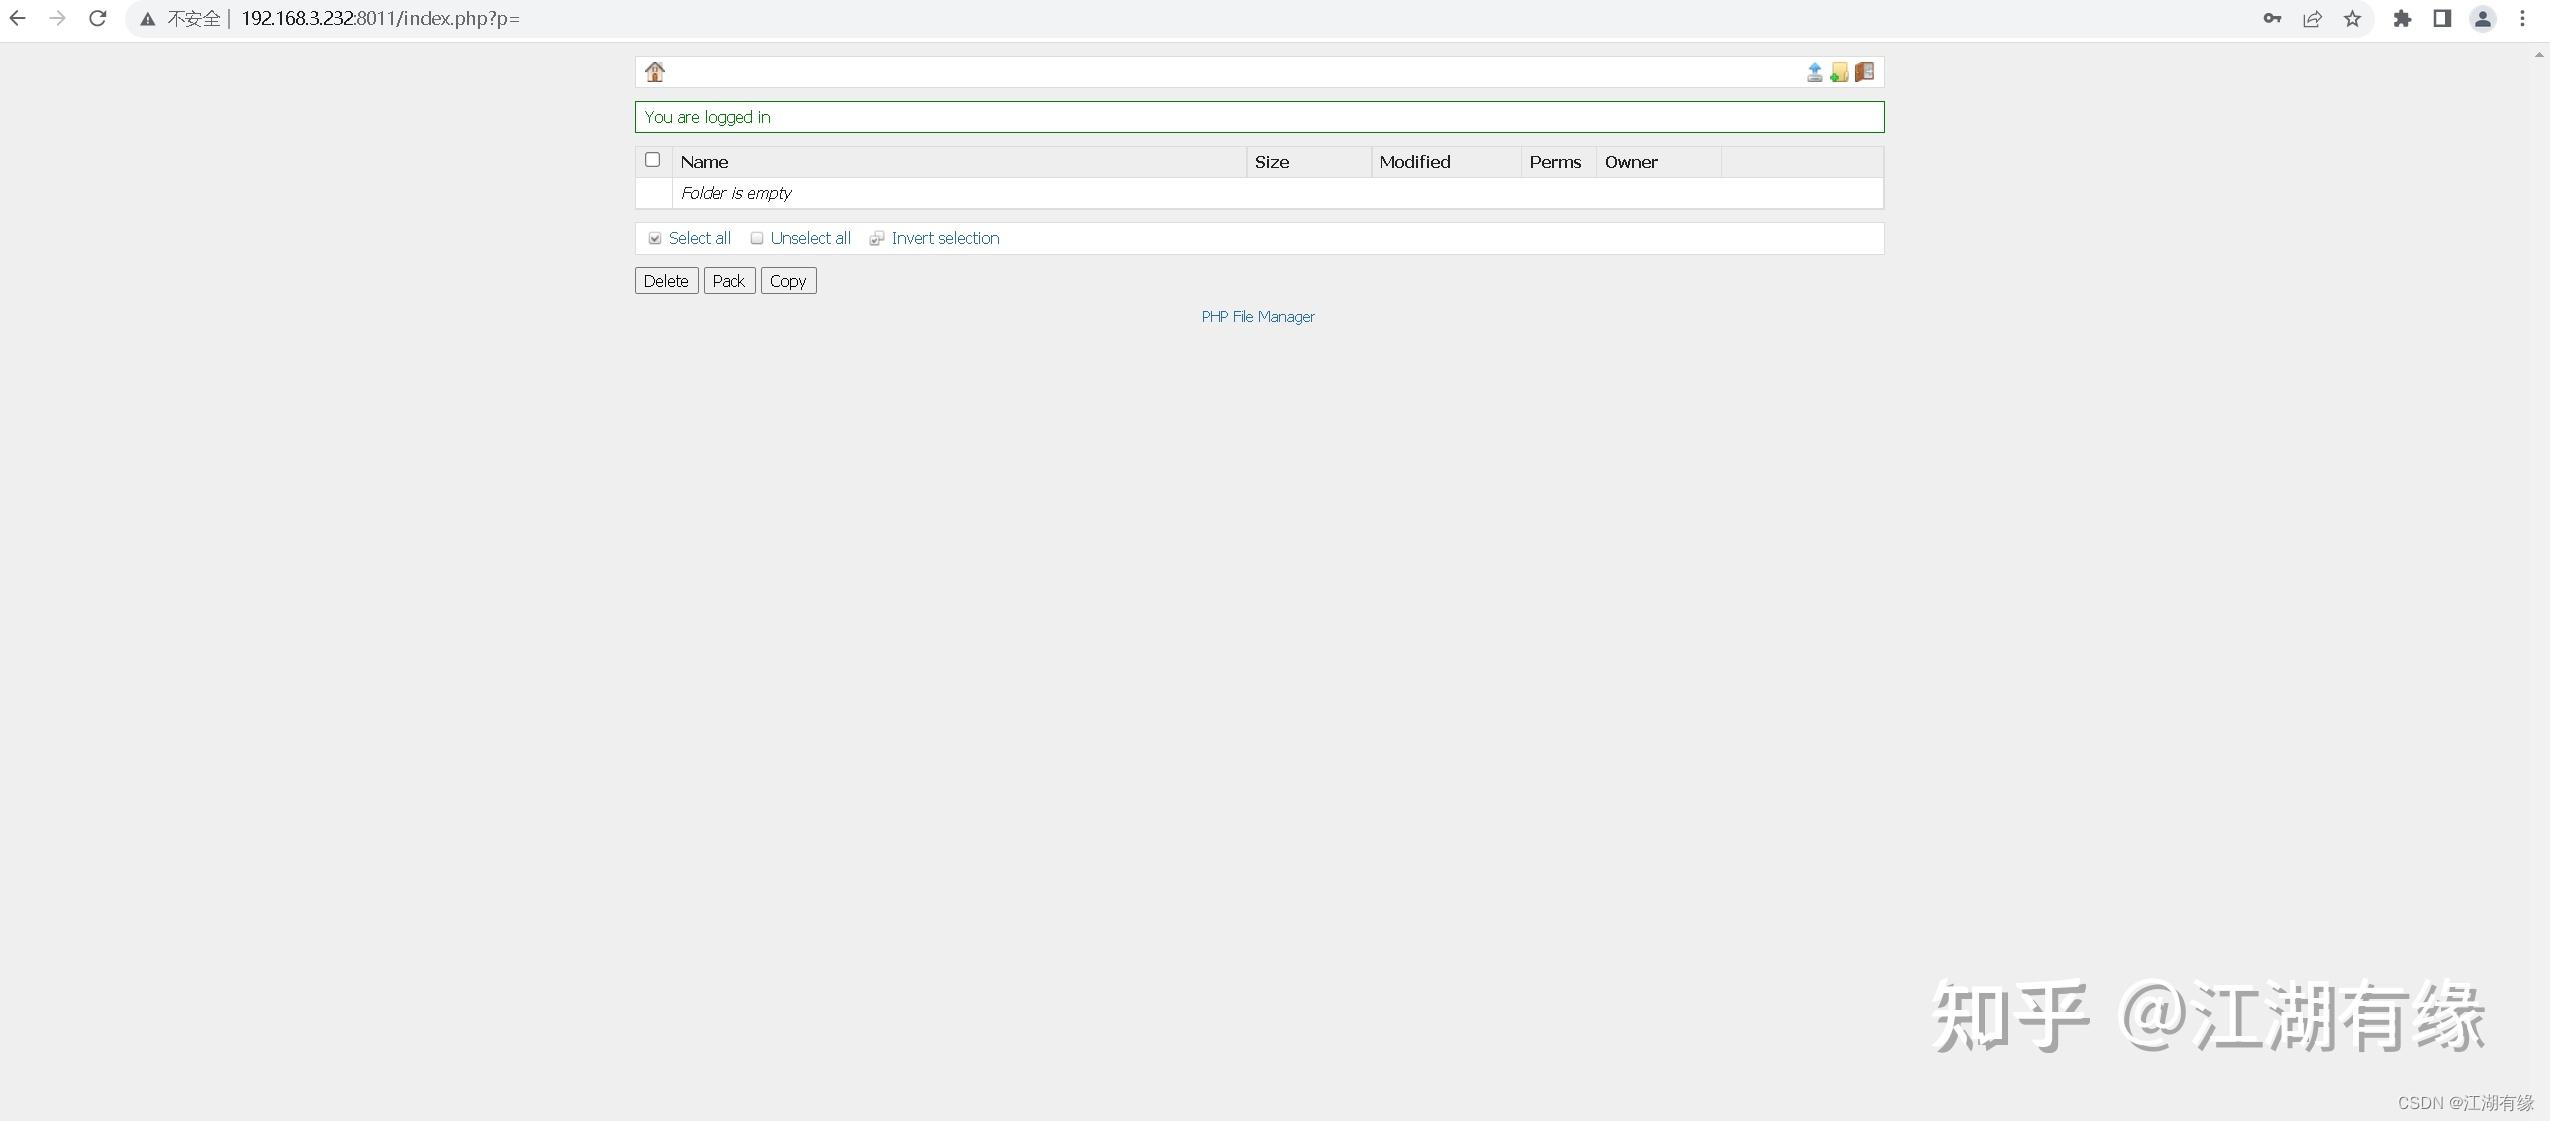The height and width of the screenshot is (1121, 2550).
Task: Click "Invert selection"
Action: tap(944, 238)
